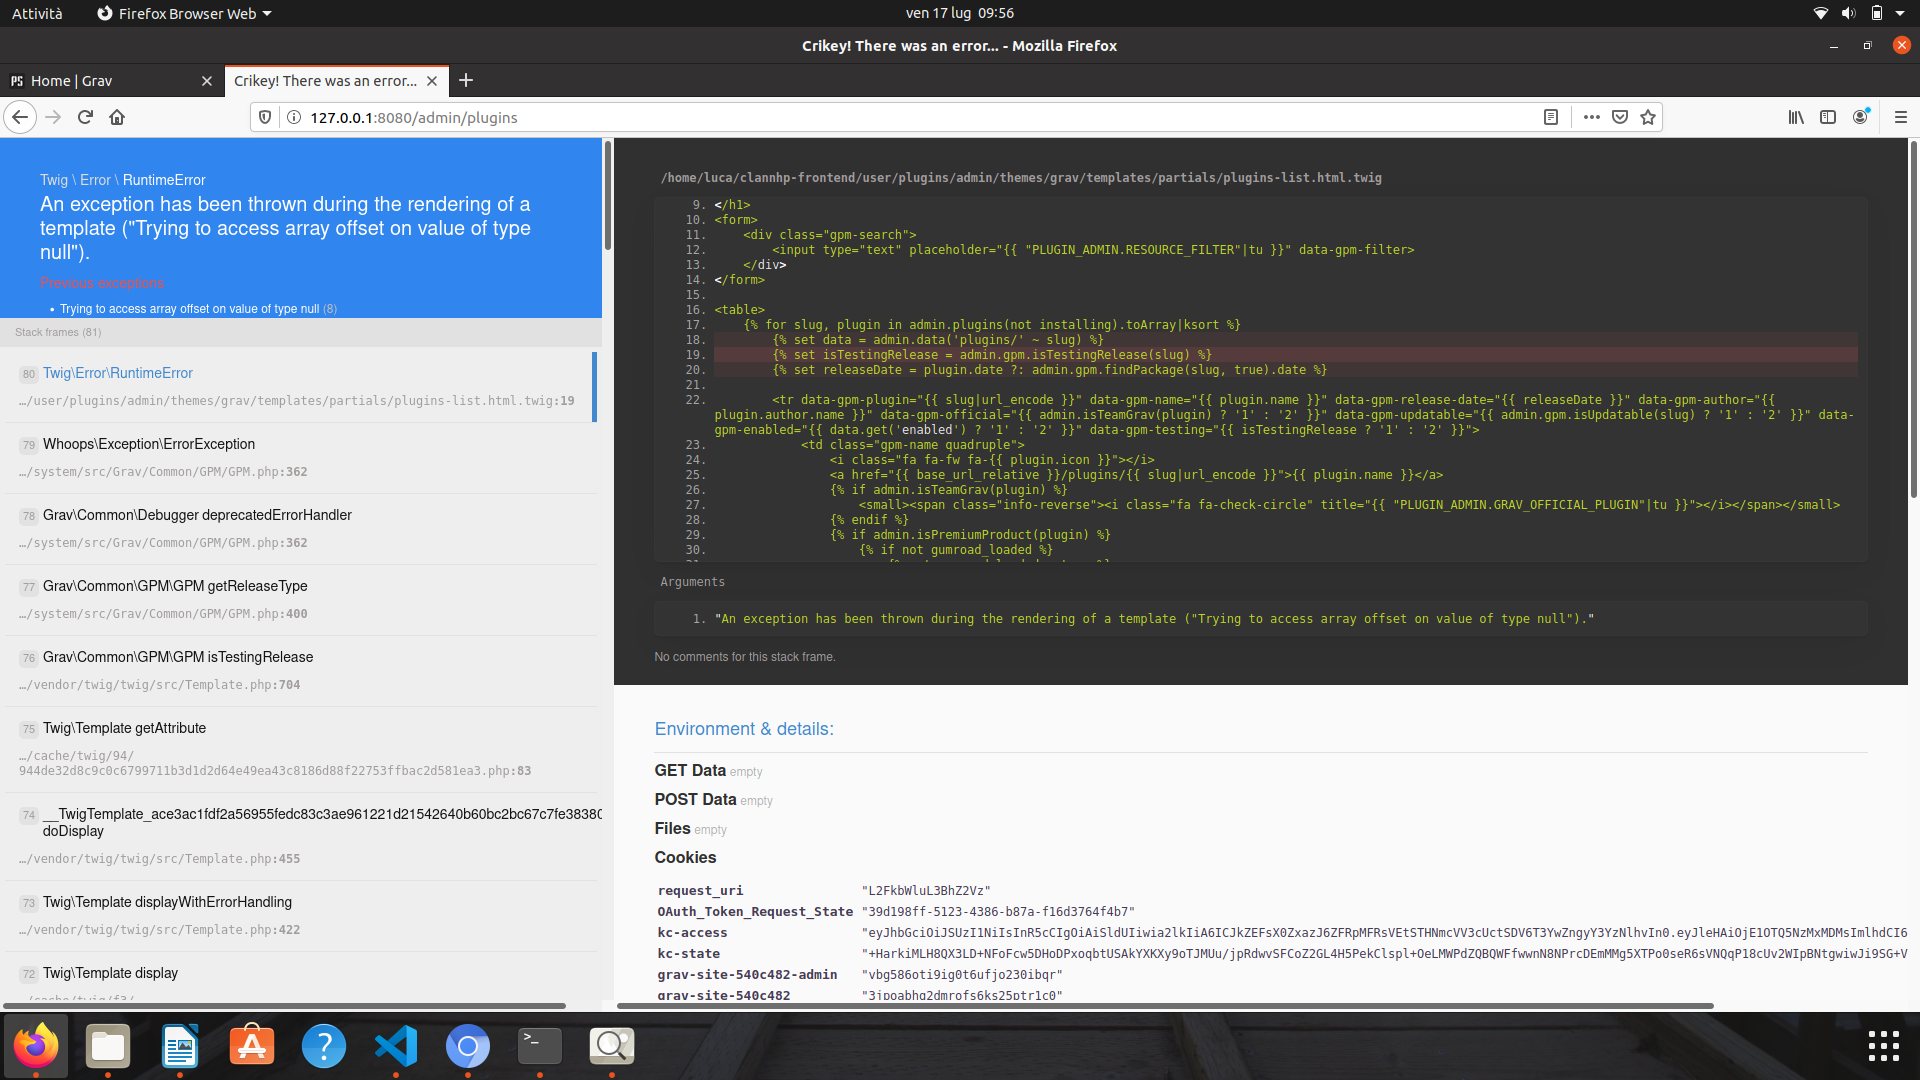Open Firefox Browser Web app menu
Viewport: 1920px width, 1080px height.
click(x=185, y=13)
